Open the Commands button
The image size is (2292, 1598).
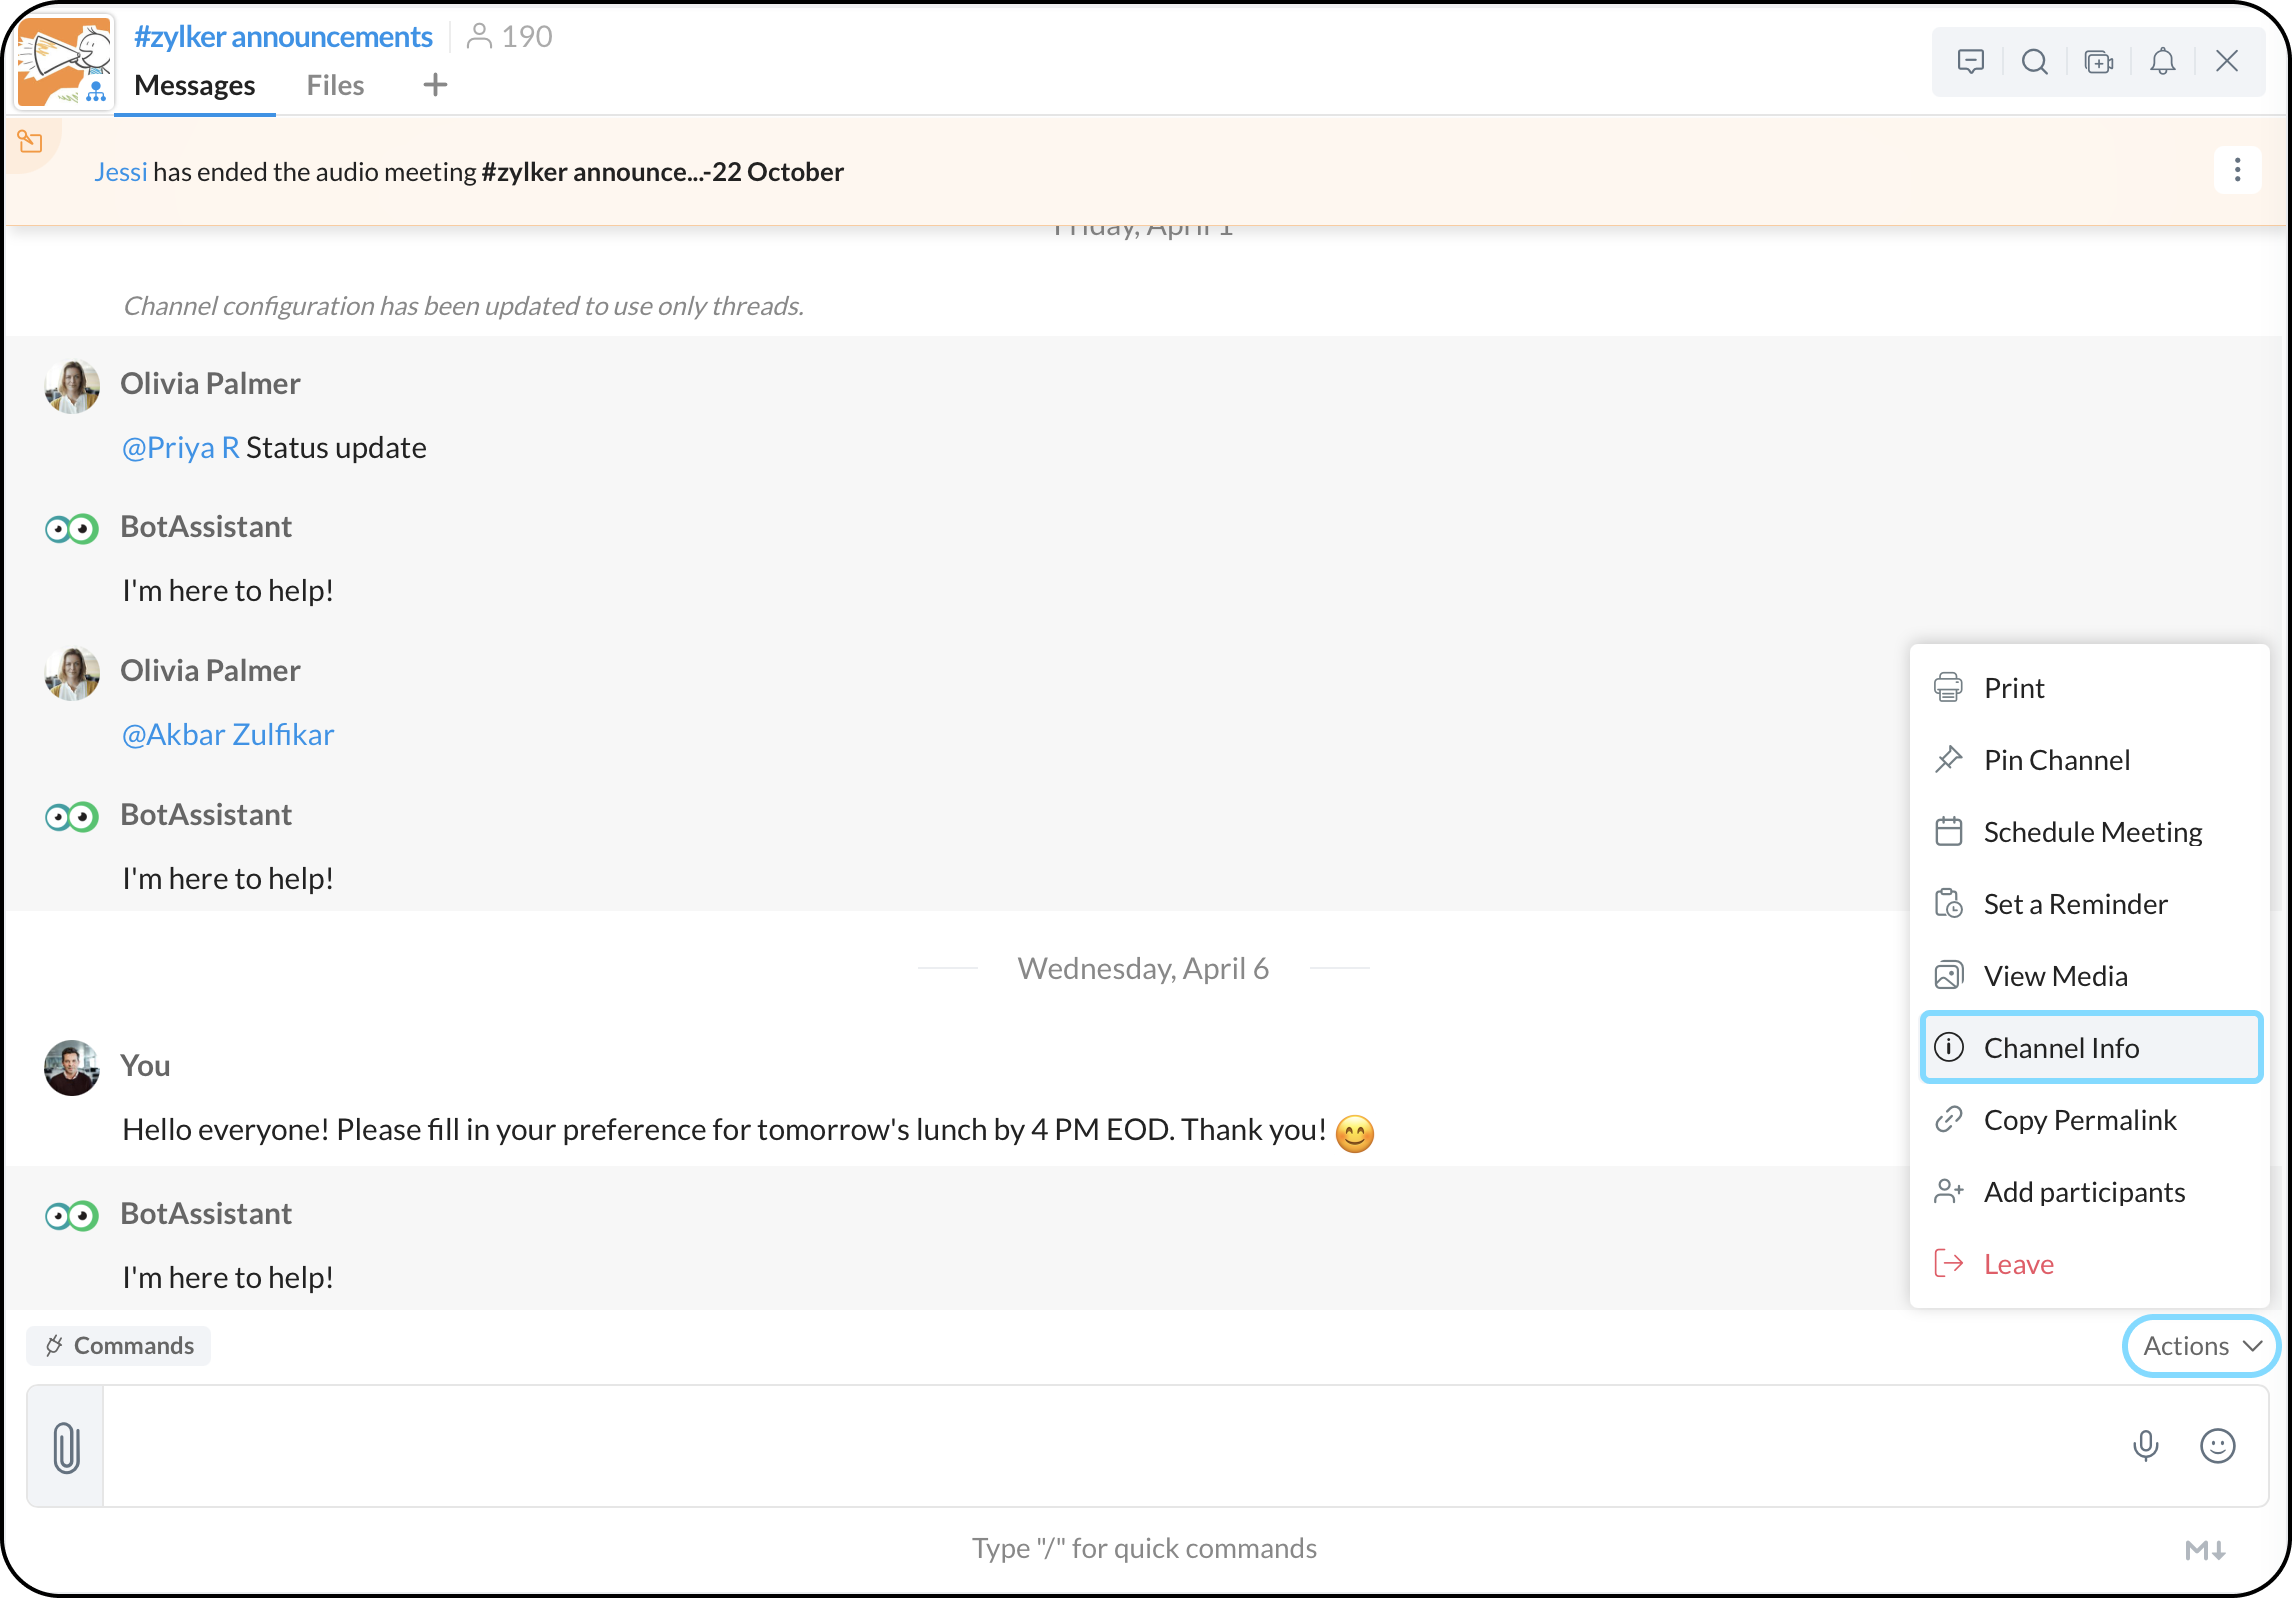(x=119, y=1346)
